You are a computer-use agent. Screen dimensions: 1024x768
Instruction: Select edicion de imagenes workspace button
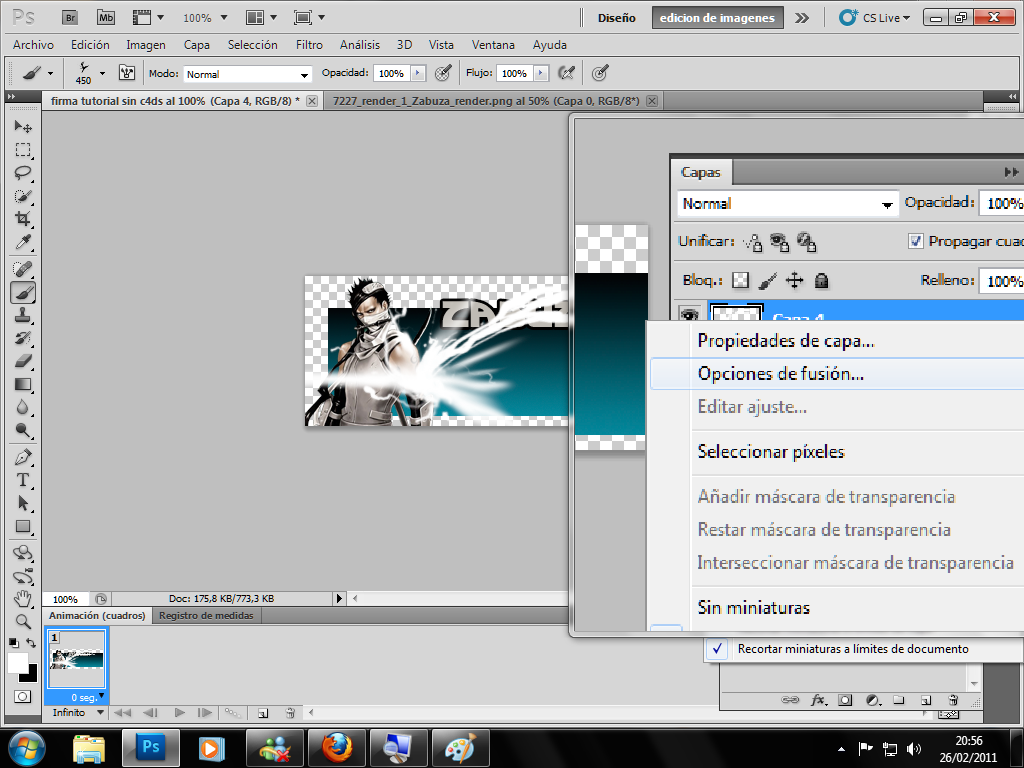(x=717, y=18)
